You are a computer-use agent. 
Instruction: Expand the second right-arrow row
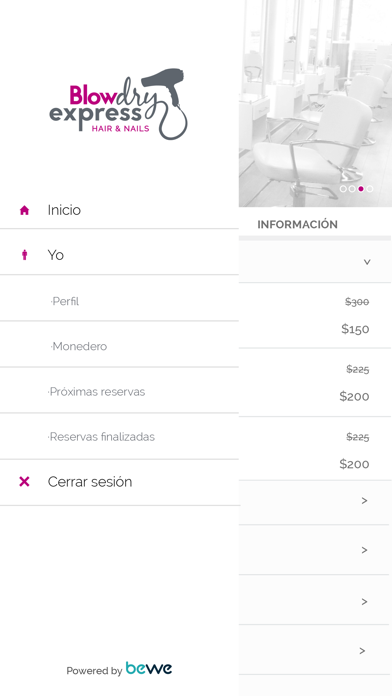click(314, 550)
